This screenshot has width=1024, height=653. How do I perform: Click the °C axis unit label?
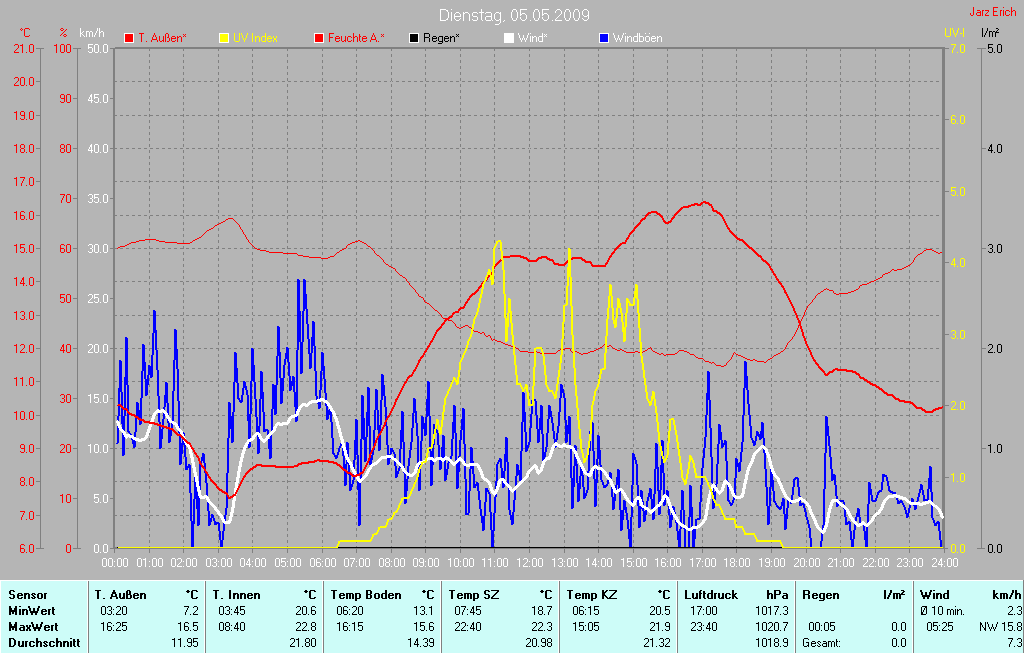pos(25,33)
